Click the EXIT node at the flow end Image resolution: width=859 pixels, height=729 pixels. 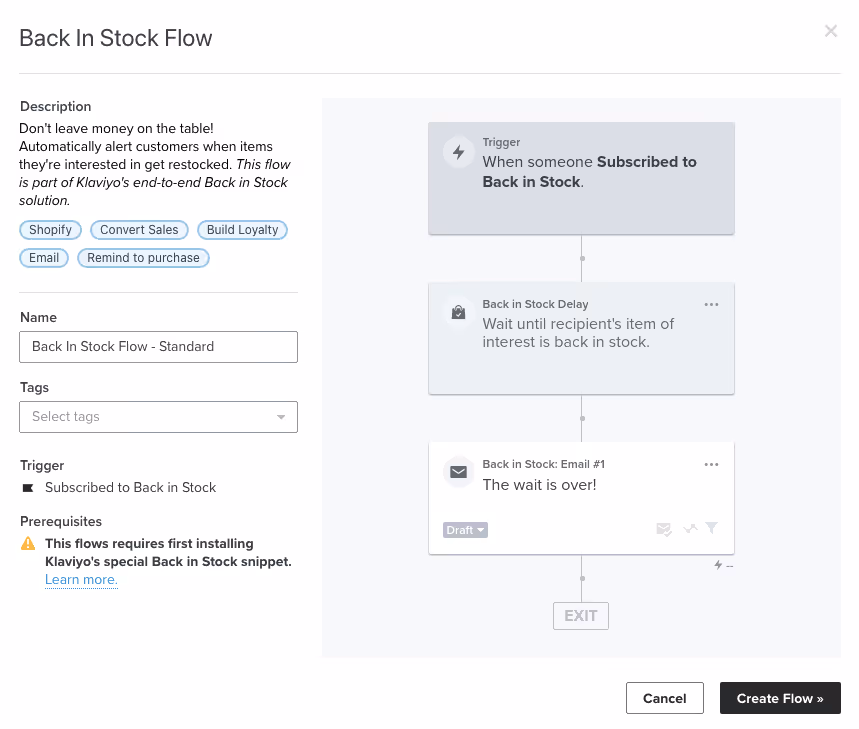tap(580, 615)
